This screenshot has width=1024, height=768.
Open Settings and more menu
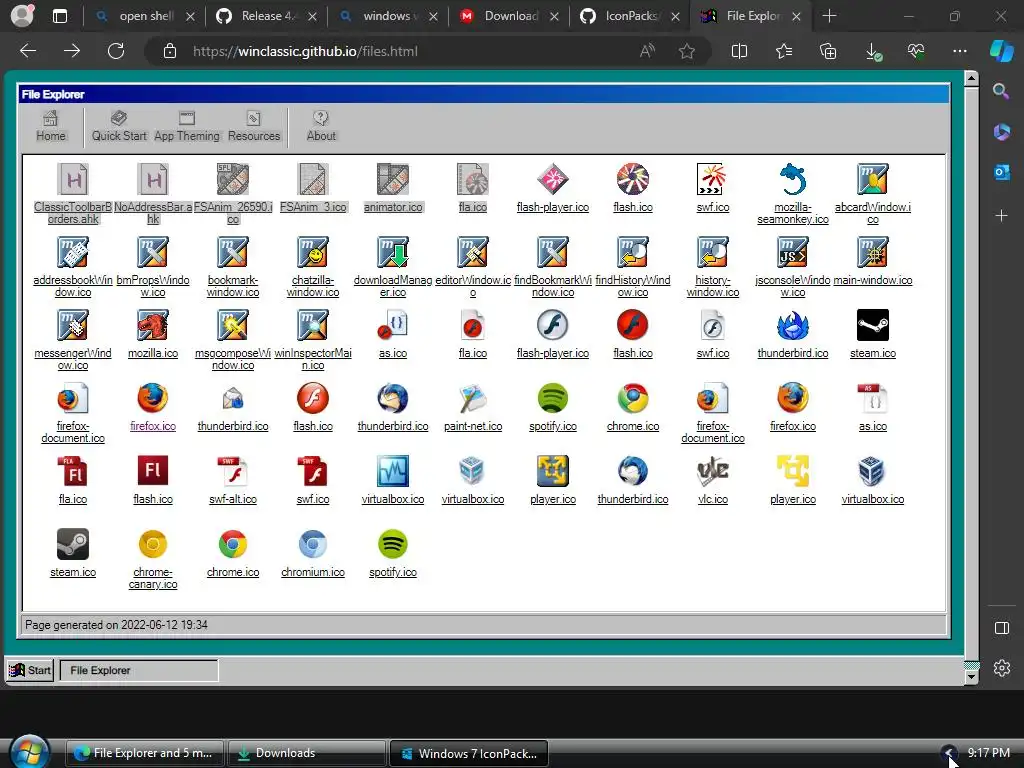coord(959,51)
